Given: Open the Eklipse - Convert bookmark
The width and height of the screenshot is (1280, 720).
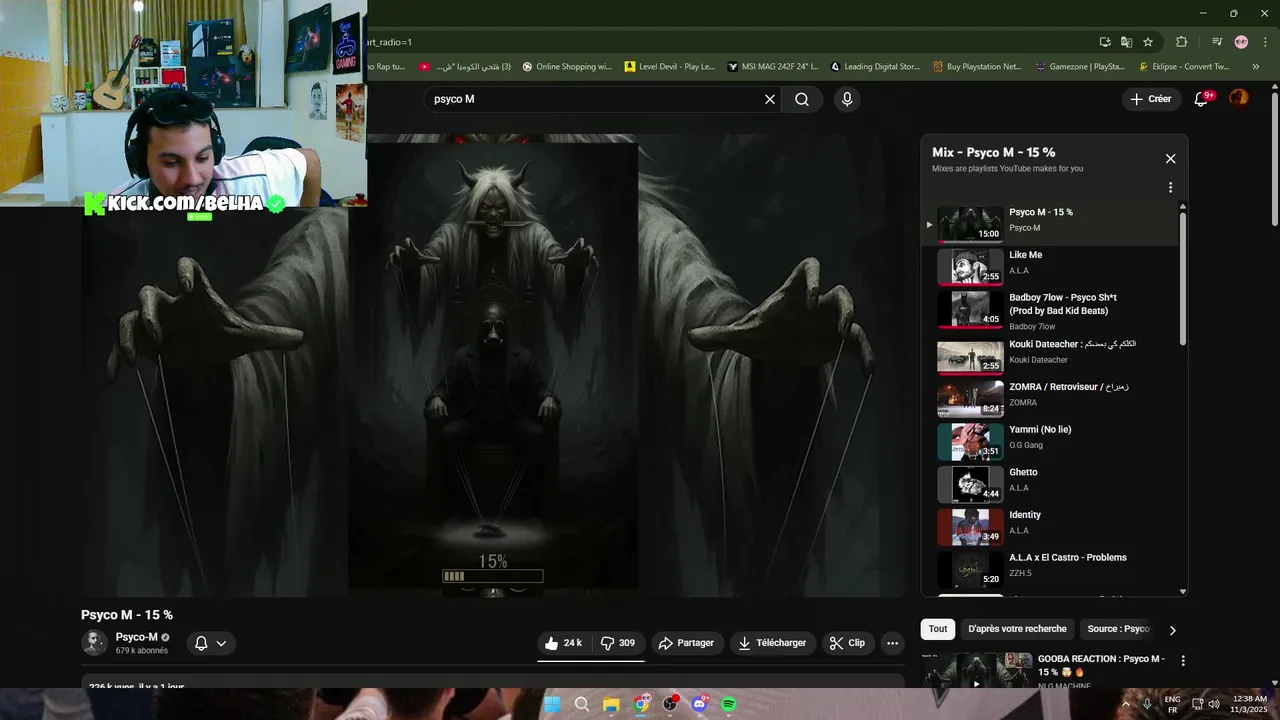Looking at the screenshot, I should point(1184,67).
